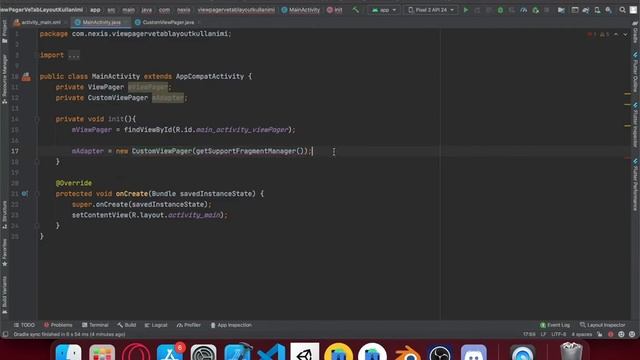Launch Unity from the Dock
This screenshot has height=360, width=640.
(x=305, y=352)
